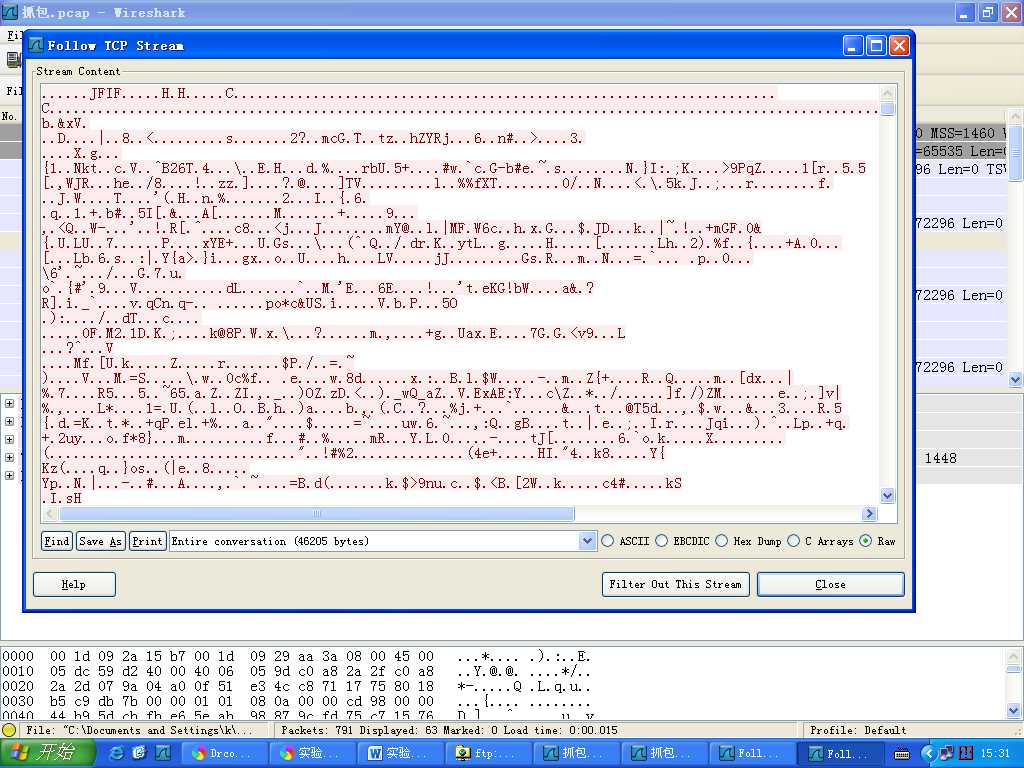Switch to the Word 实验 taskbar document

coord(398,753)
